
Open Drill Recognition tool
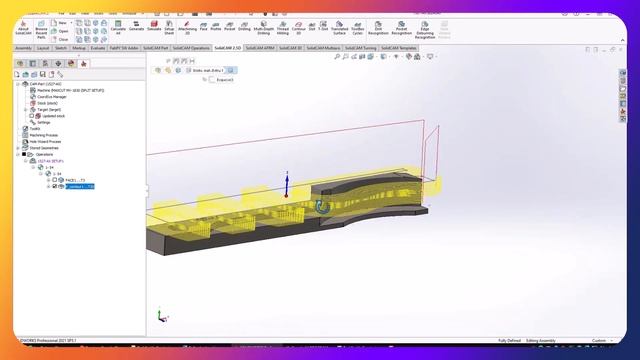tap(378, 28)
